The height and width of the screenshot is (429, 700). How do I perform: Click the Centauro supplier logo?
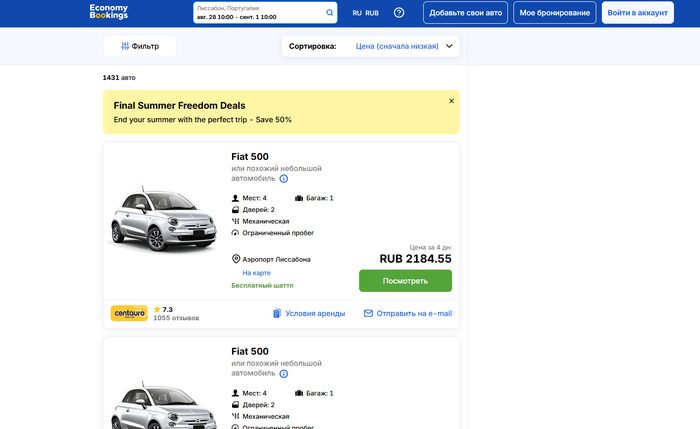point(129,313)
